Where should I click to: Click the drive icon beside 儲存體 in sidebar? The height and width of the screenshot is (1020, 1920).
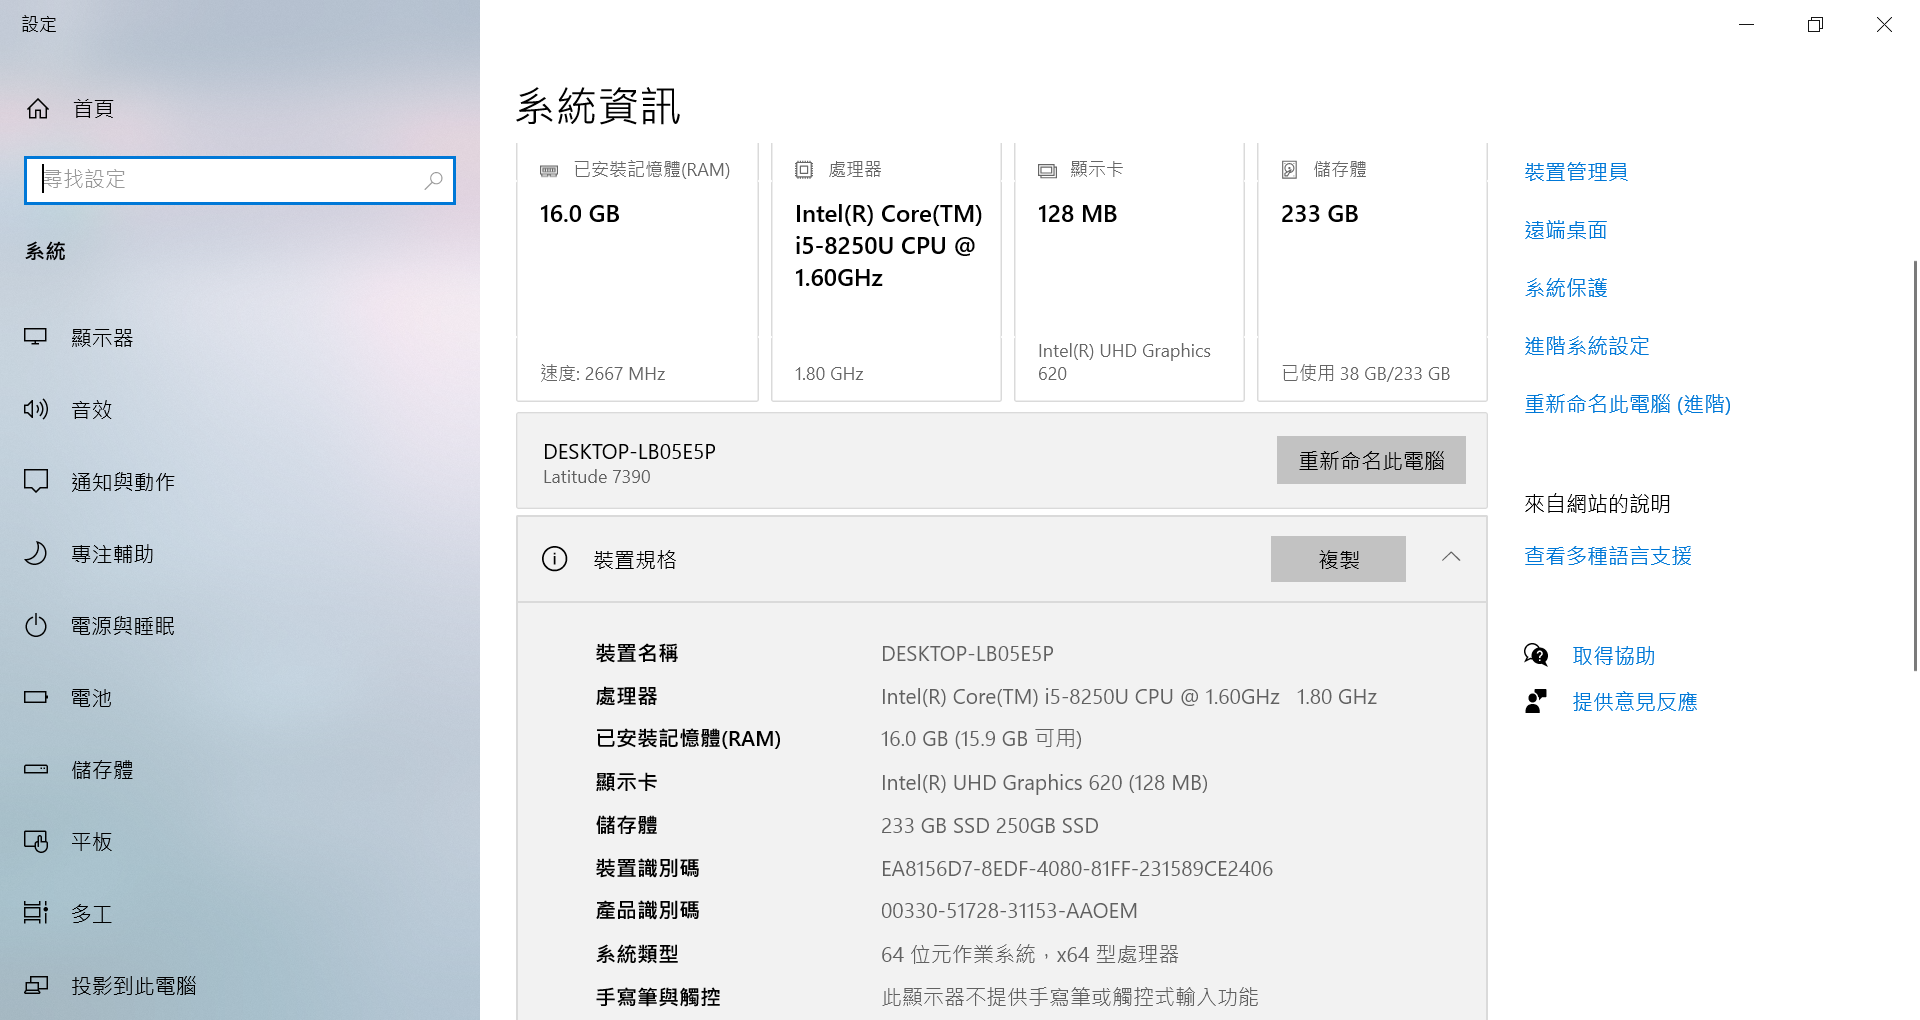pyautogui.click(x=36, y=769)
